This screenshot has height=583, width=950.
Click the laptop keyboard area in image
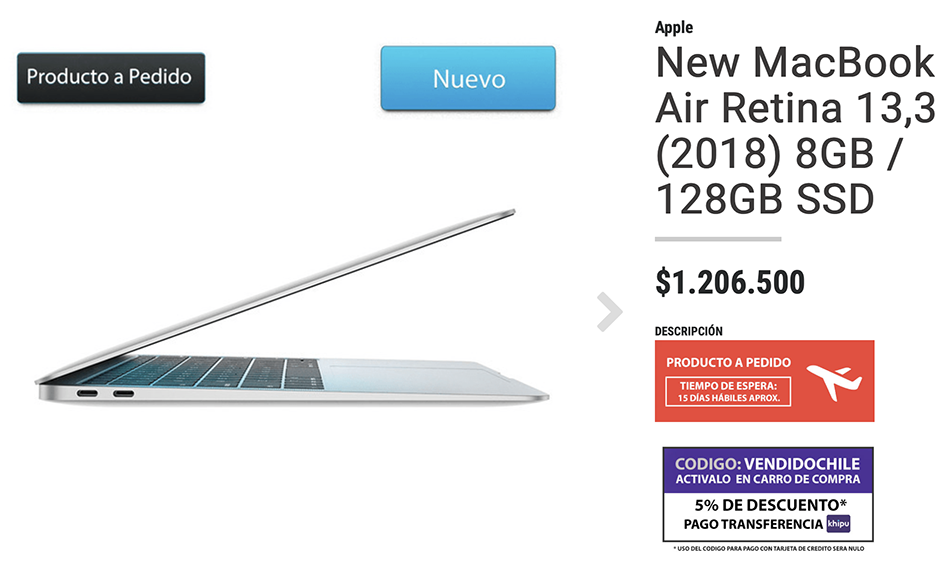pos(200,372)
